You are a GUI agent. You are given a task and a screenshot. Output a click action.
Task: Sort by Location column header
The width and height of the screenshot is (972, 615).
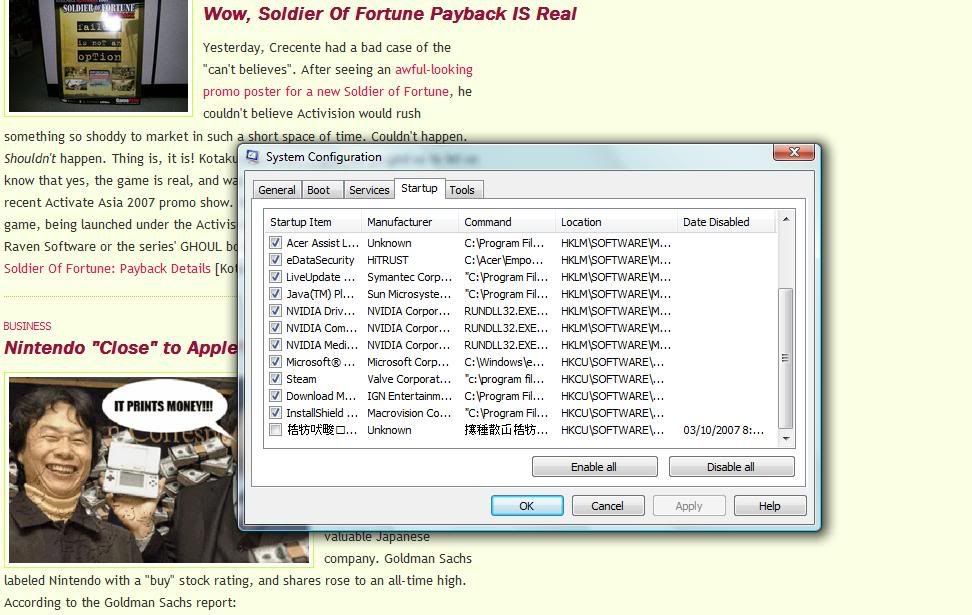617,222
